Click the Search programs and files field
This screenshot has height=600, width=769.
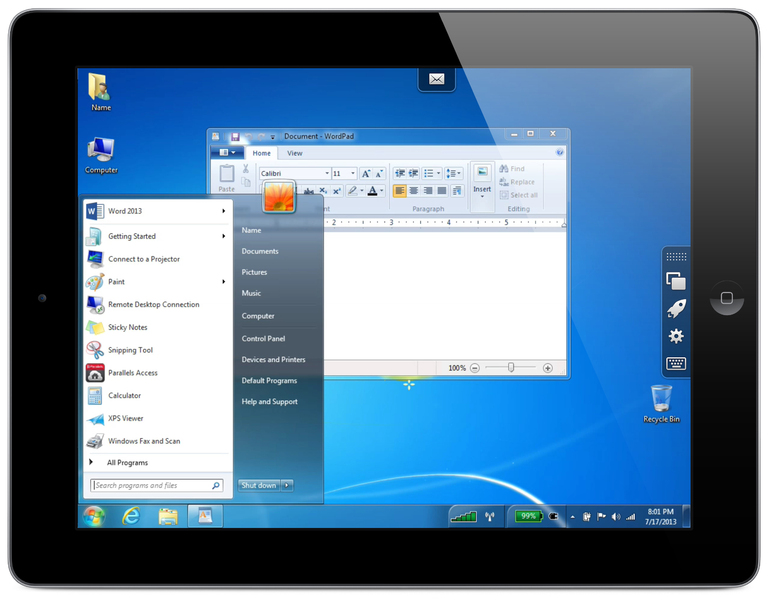[157, 485]
